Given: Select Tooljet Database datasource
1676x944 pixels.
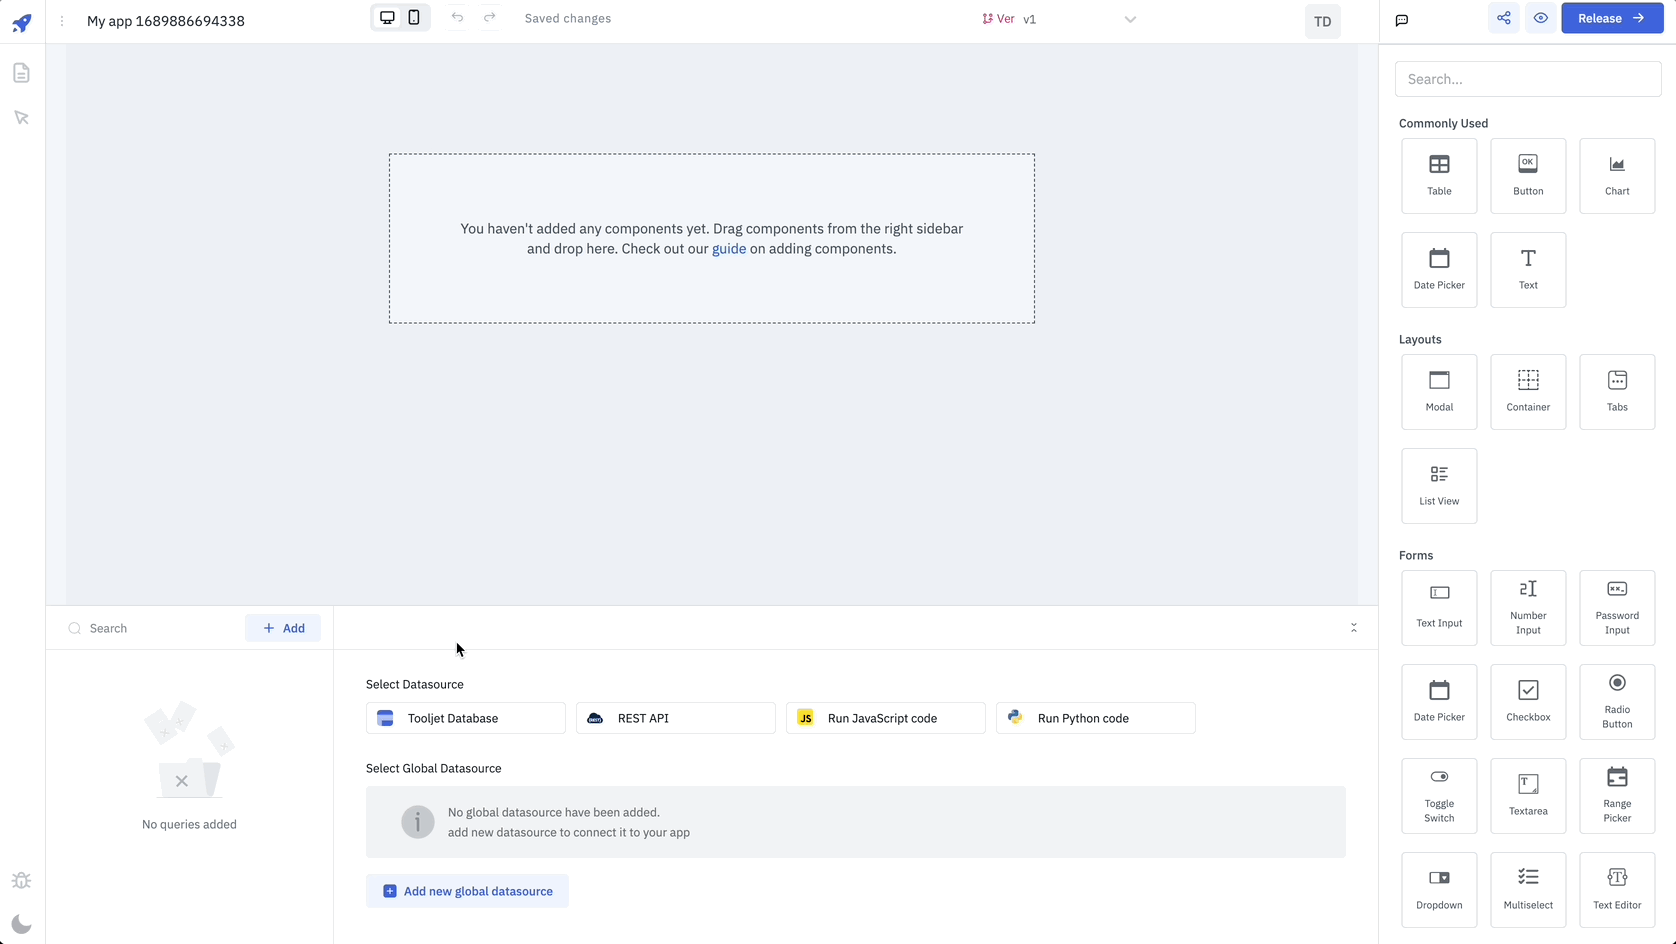Looking at the screenshot, I should [x=465, y=718].
